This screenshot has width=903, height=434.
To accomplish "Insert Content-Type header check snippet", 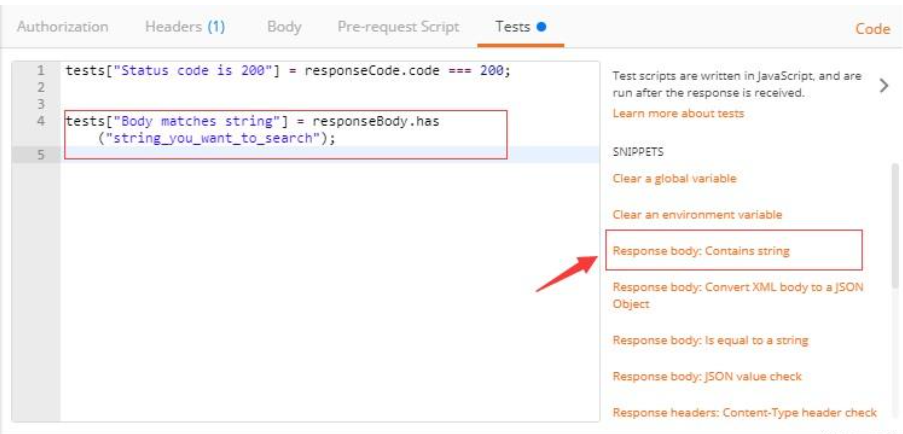I will (745, 413).
